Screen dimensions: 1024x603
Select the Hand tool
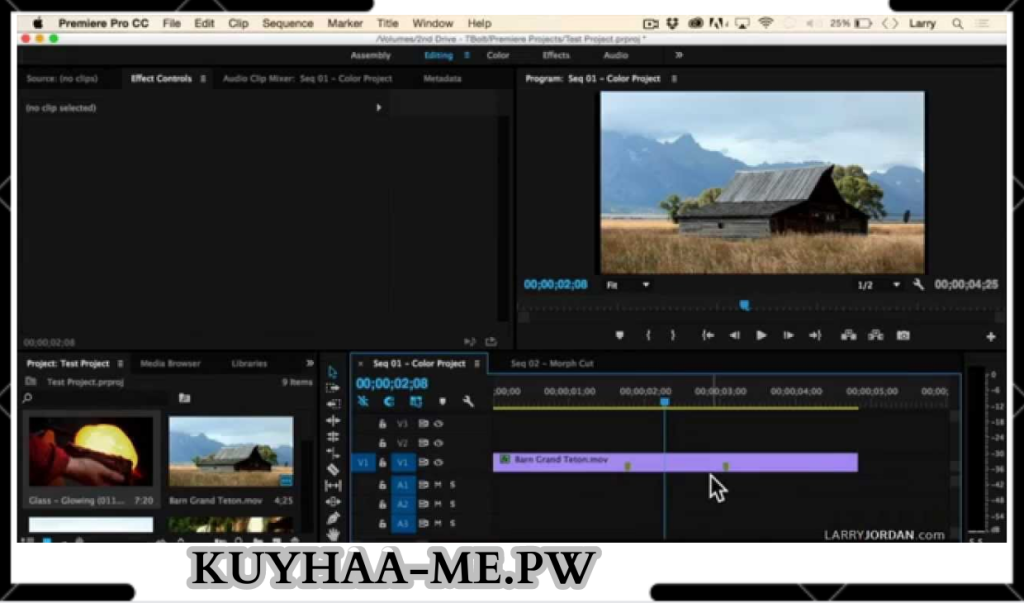(332, 534)
